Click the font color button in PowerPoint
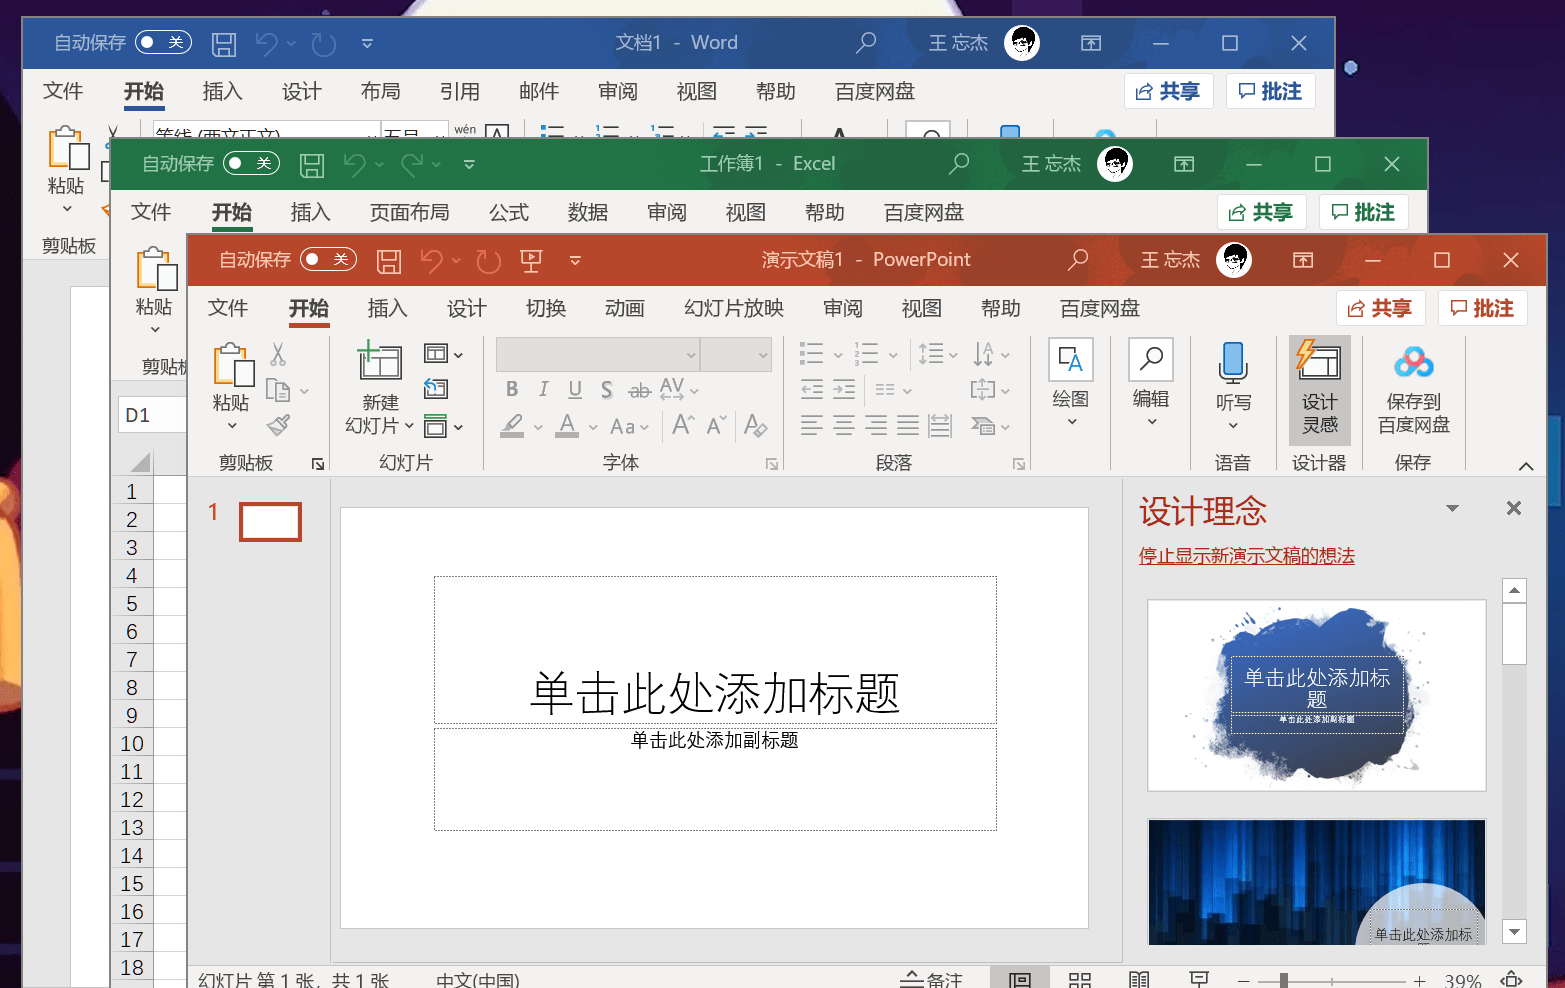This screenshot has height=988, width=1565. tap(567, 425)
